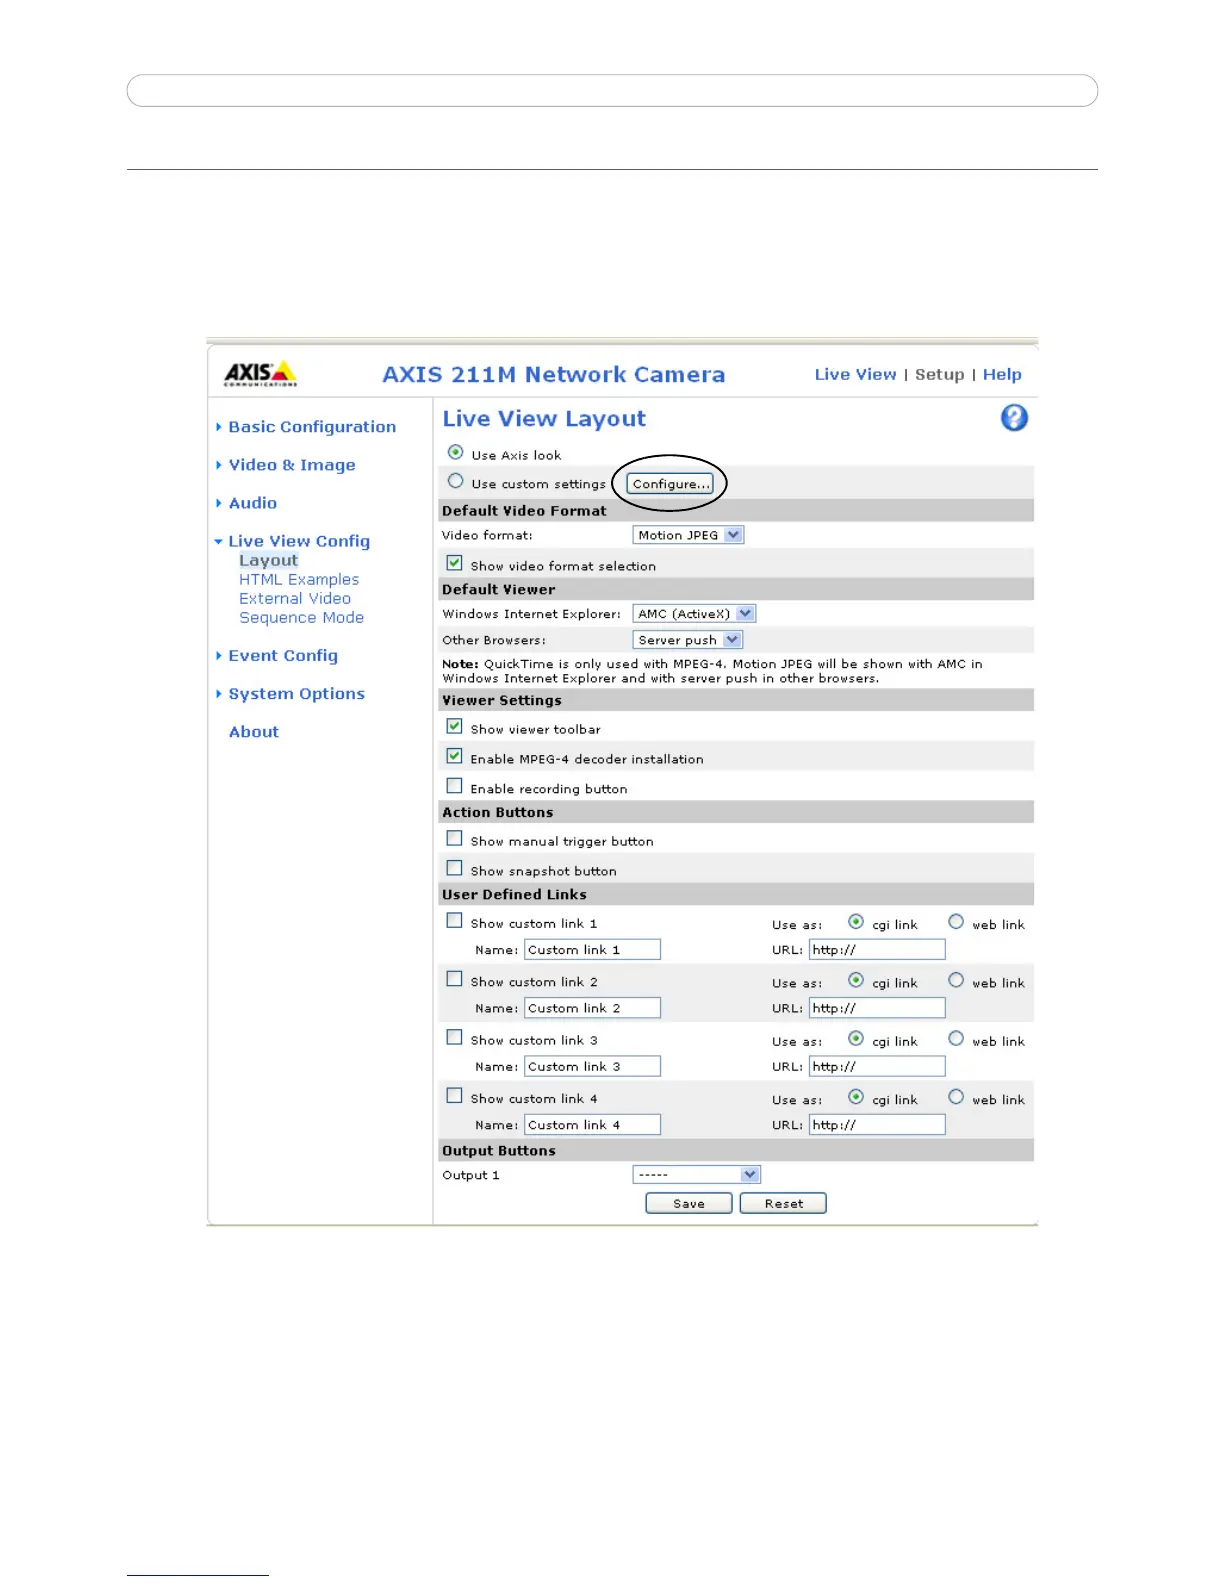This screenshot has width=1224, height=1584.
Task: Open the Video format Motion JPEG dropdown
Action: [688, 535]
